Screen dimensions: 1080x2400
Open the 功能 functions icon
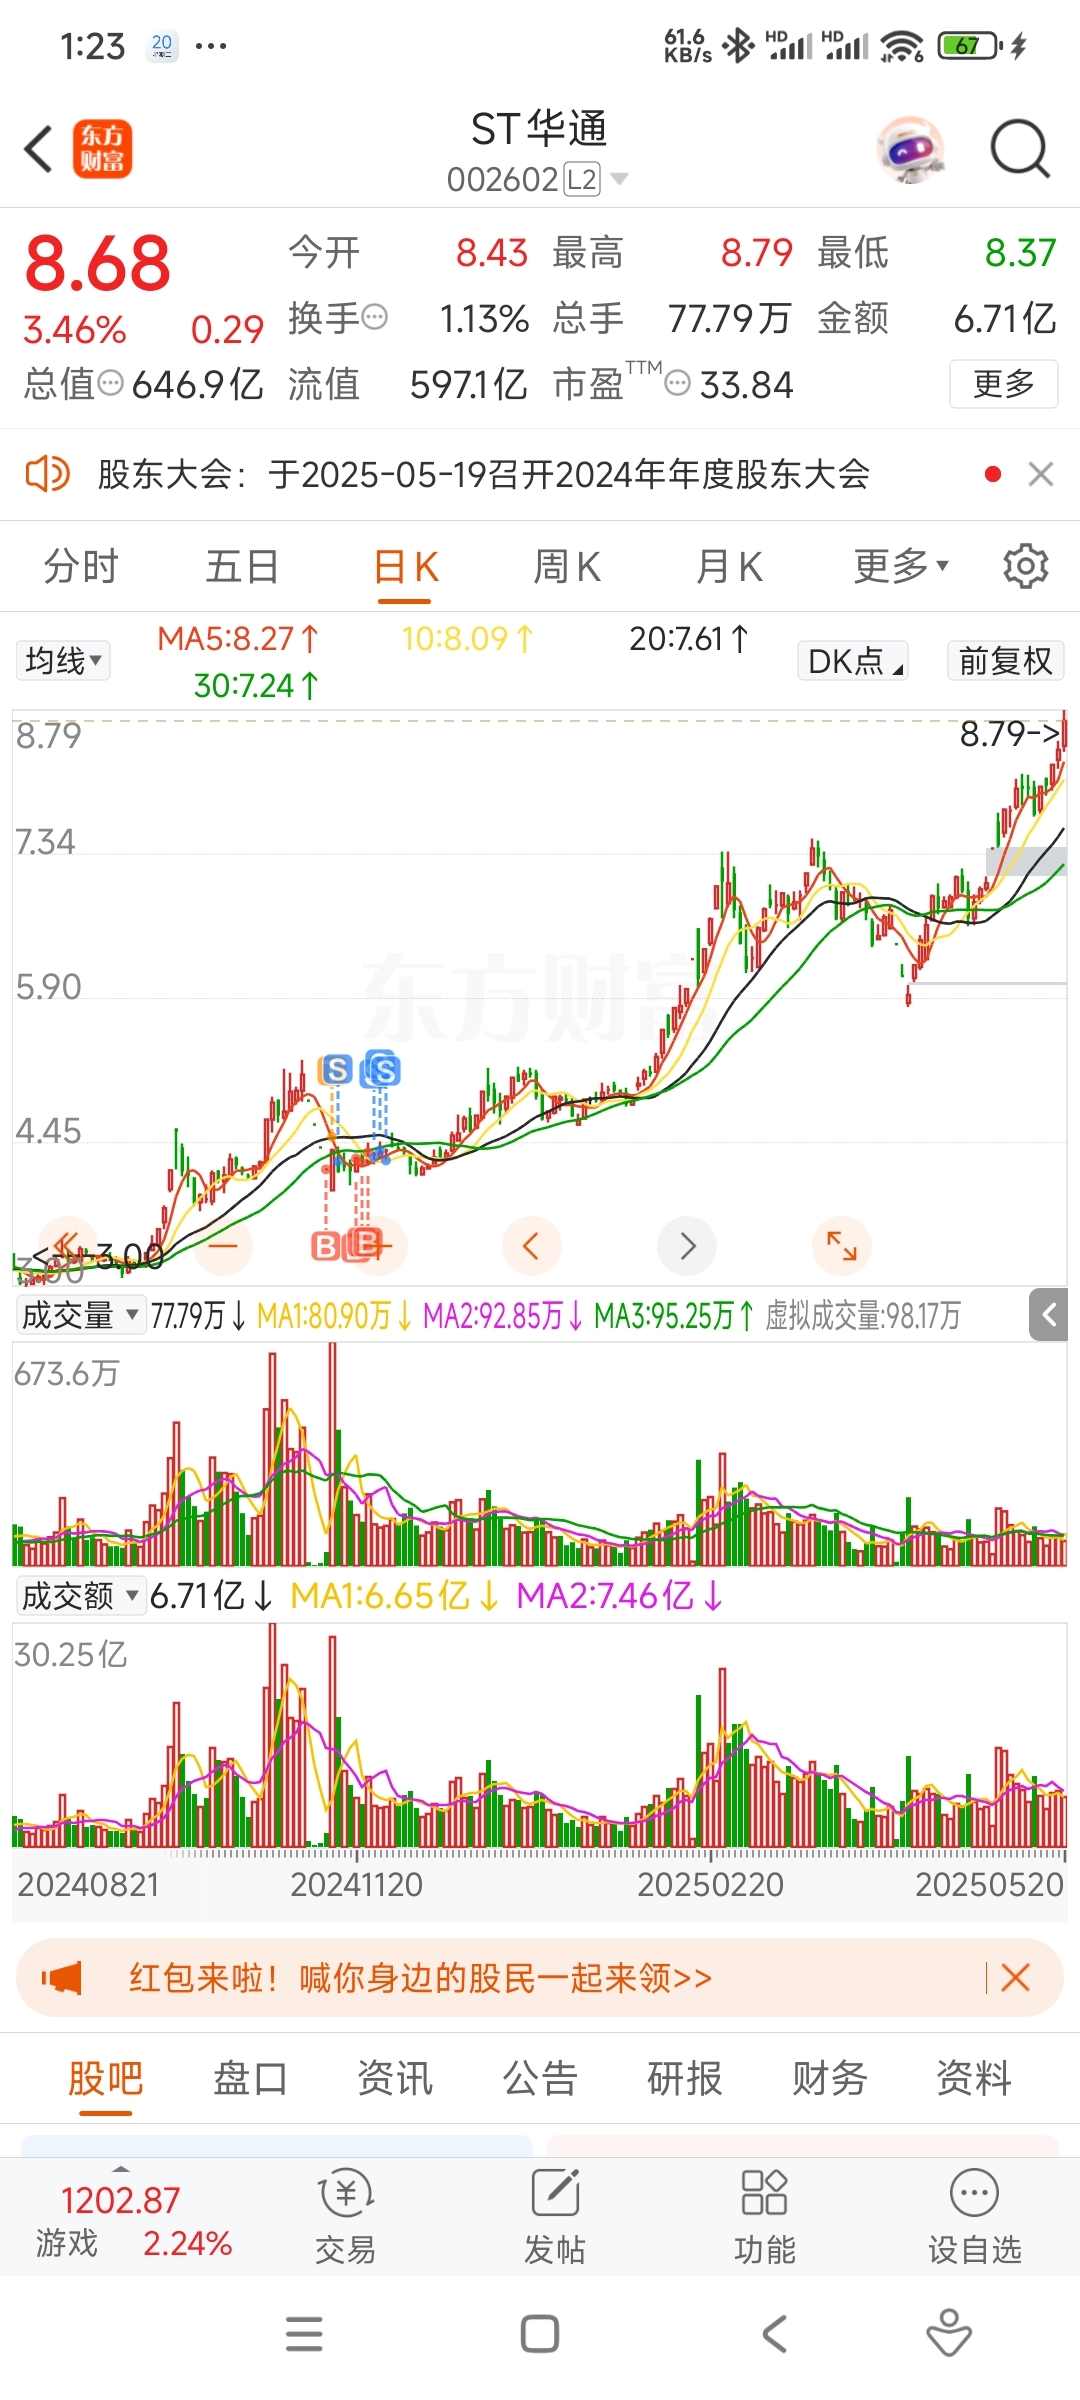click(765, 2218)
